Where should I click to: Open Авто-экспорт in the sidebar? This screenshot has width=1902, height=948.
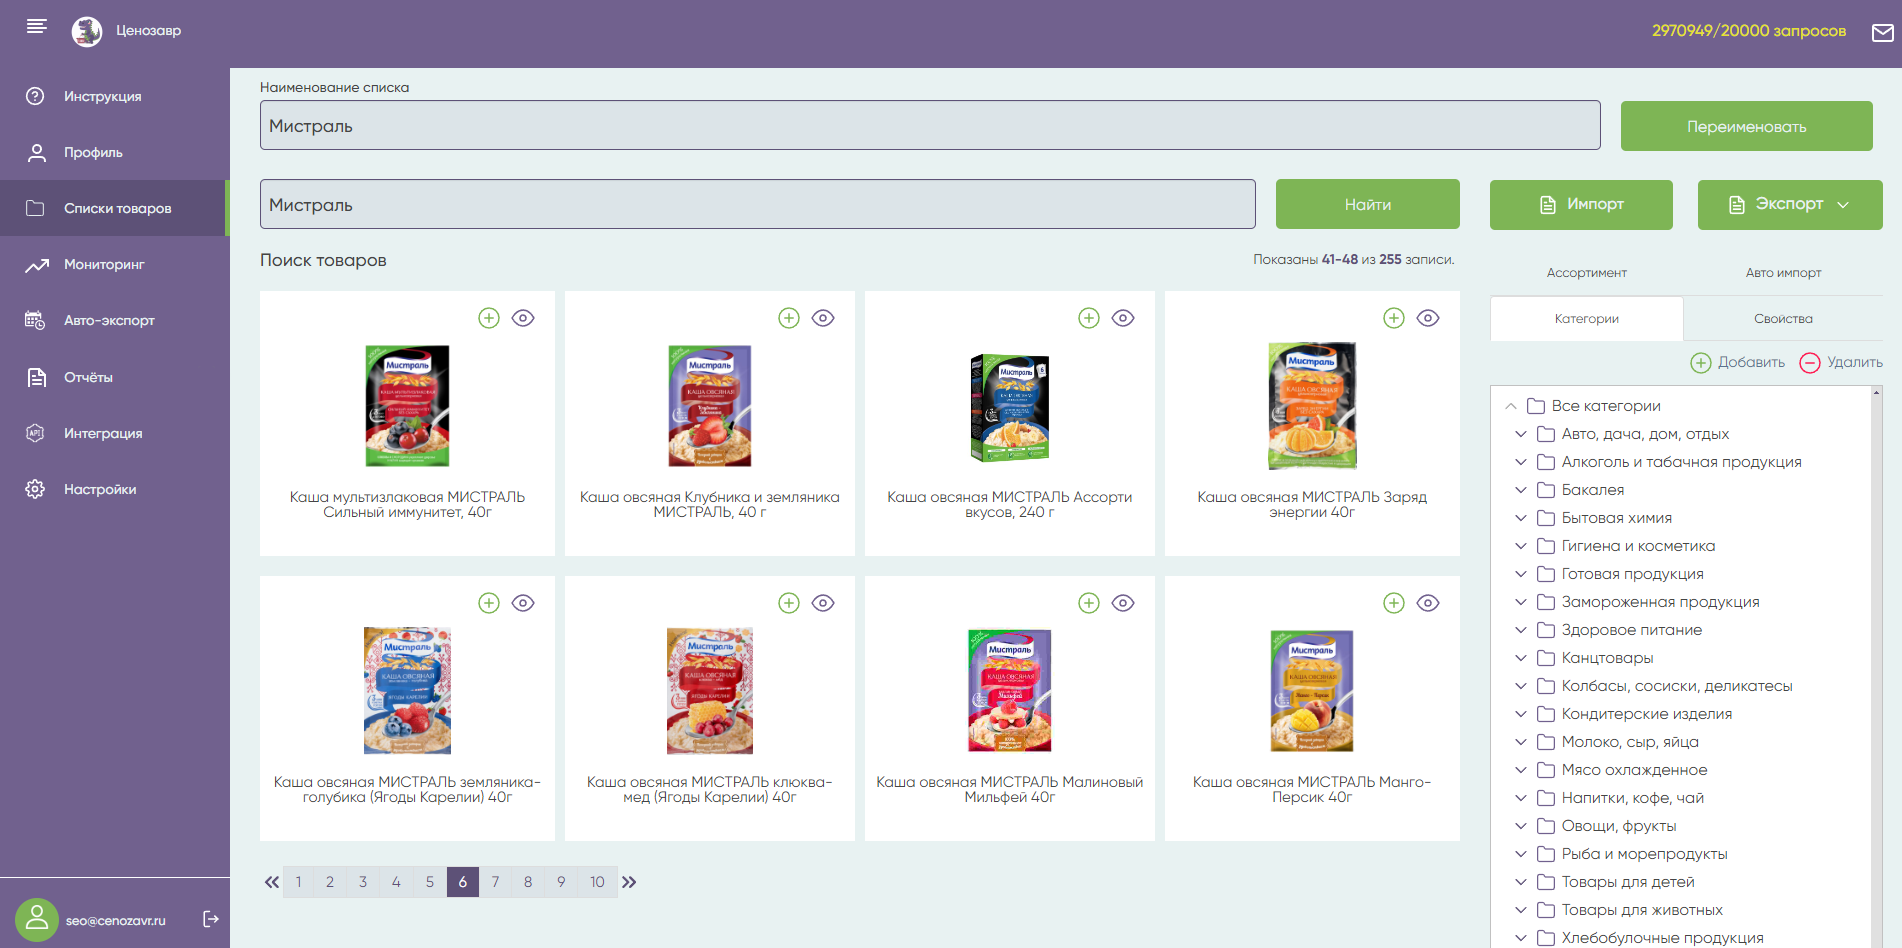pyautogui.click(x=115, y=320)
